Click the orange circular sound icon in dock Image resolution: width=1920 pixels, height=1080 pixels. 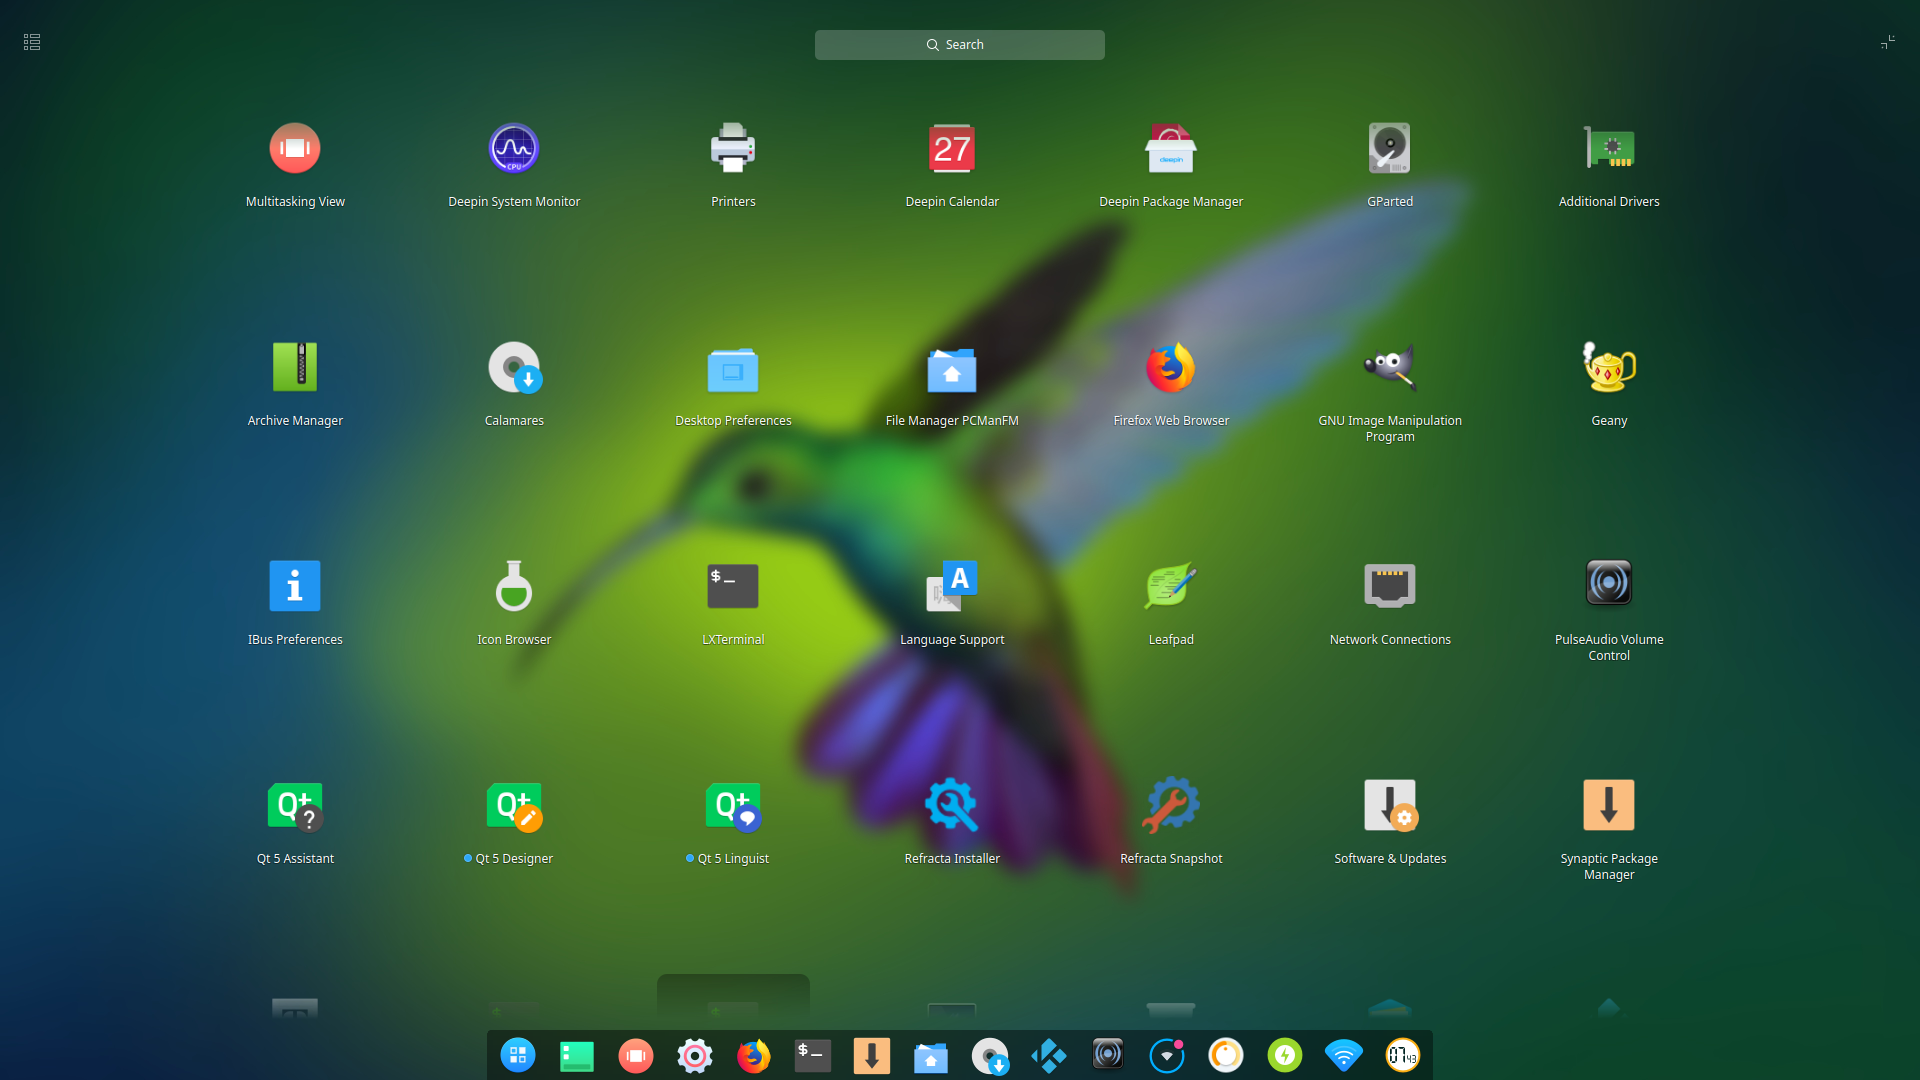click(1226, 1055)
